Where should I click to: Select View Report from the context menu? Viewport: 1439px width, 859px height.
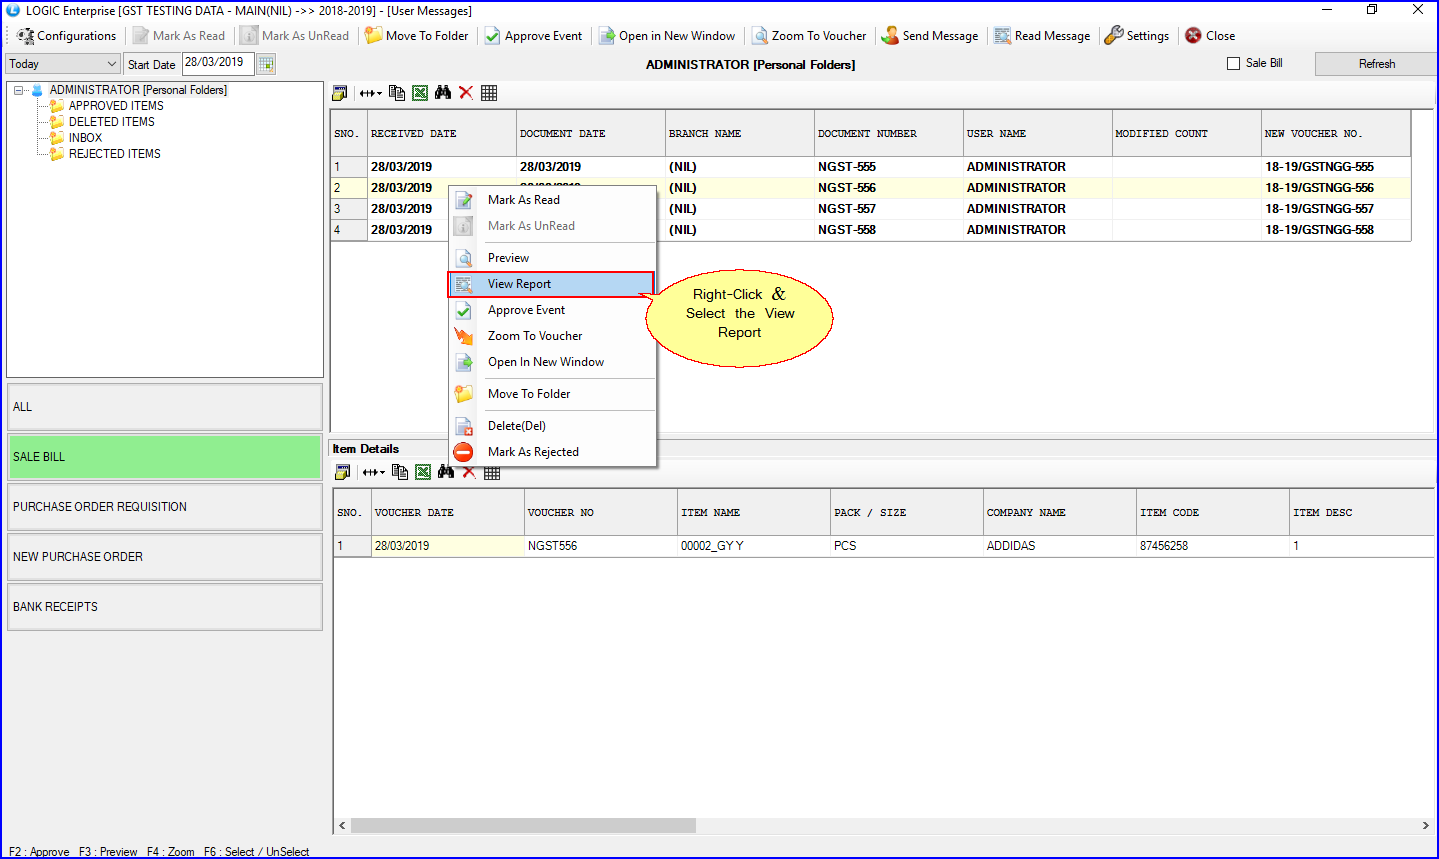click(x=519, y=284)
